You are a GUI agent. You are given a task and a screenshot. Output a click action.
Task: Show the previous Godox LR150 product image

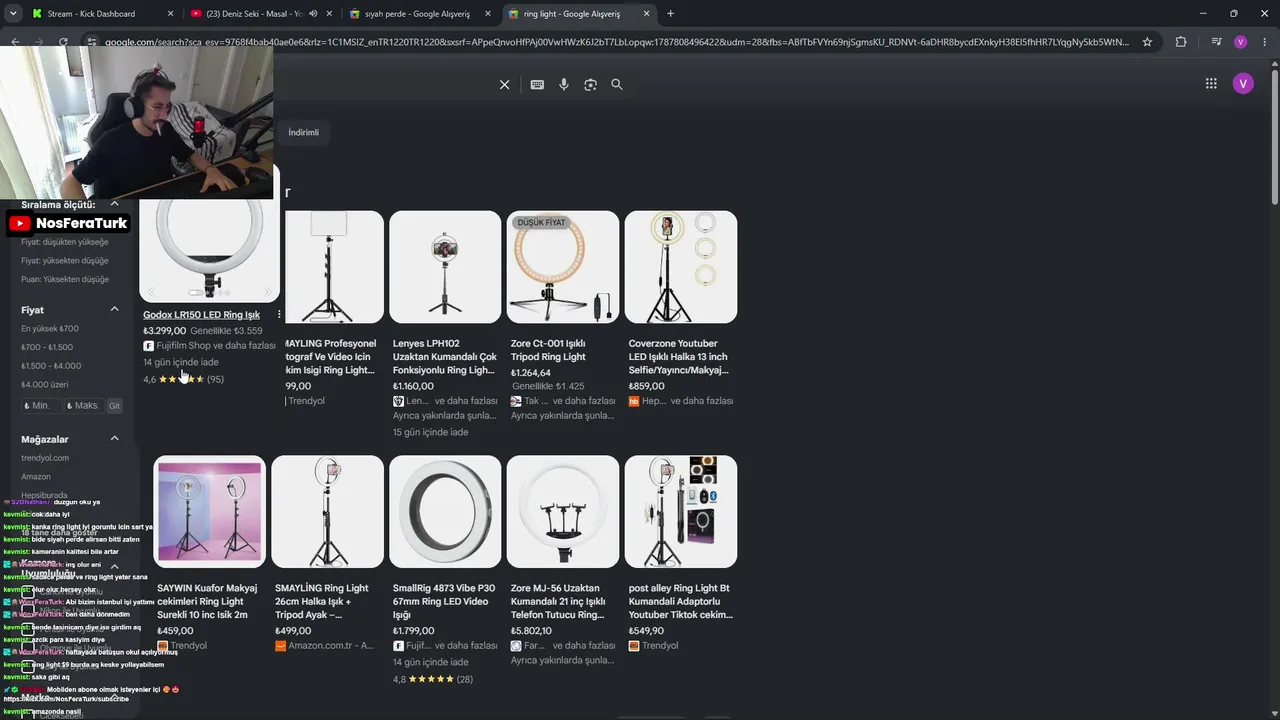tap(152, 293)
